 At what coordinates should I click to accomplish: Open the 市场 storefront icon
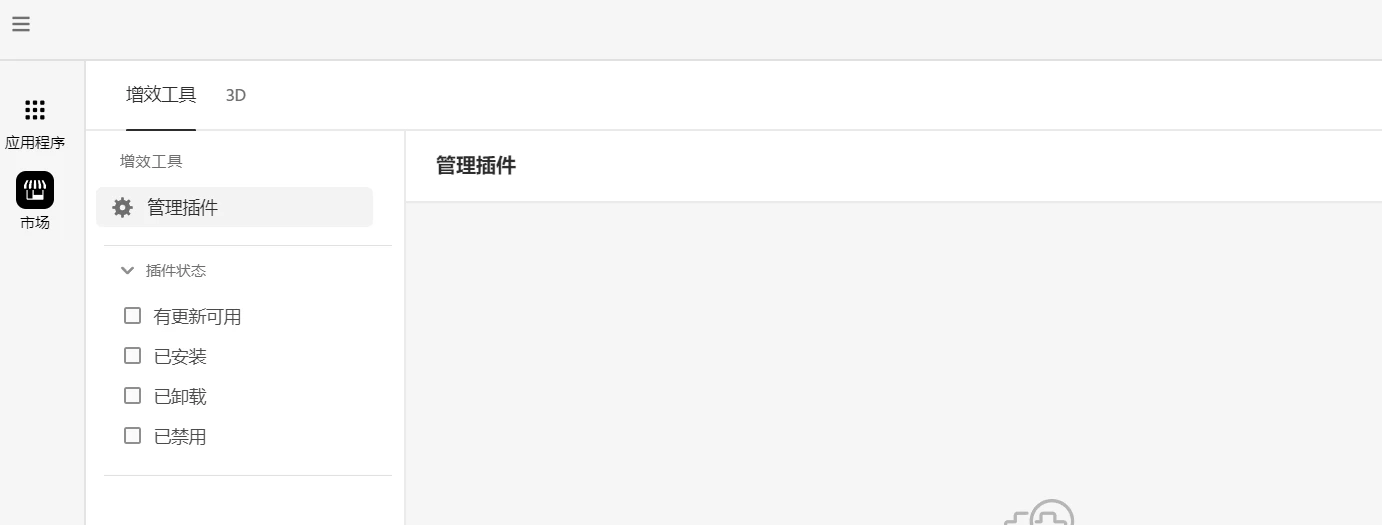[x=35, y=189]
